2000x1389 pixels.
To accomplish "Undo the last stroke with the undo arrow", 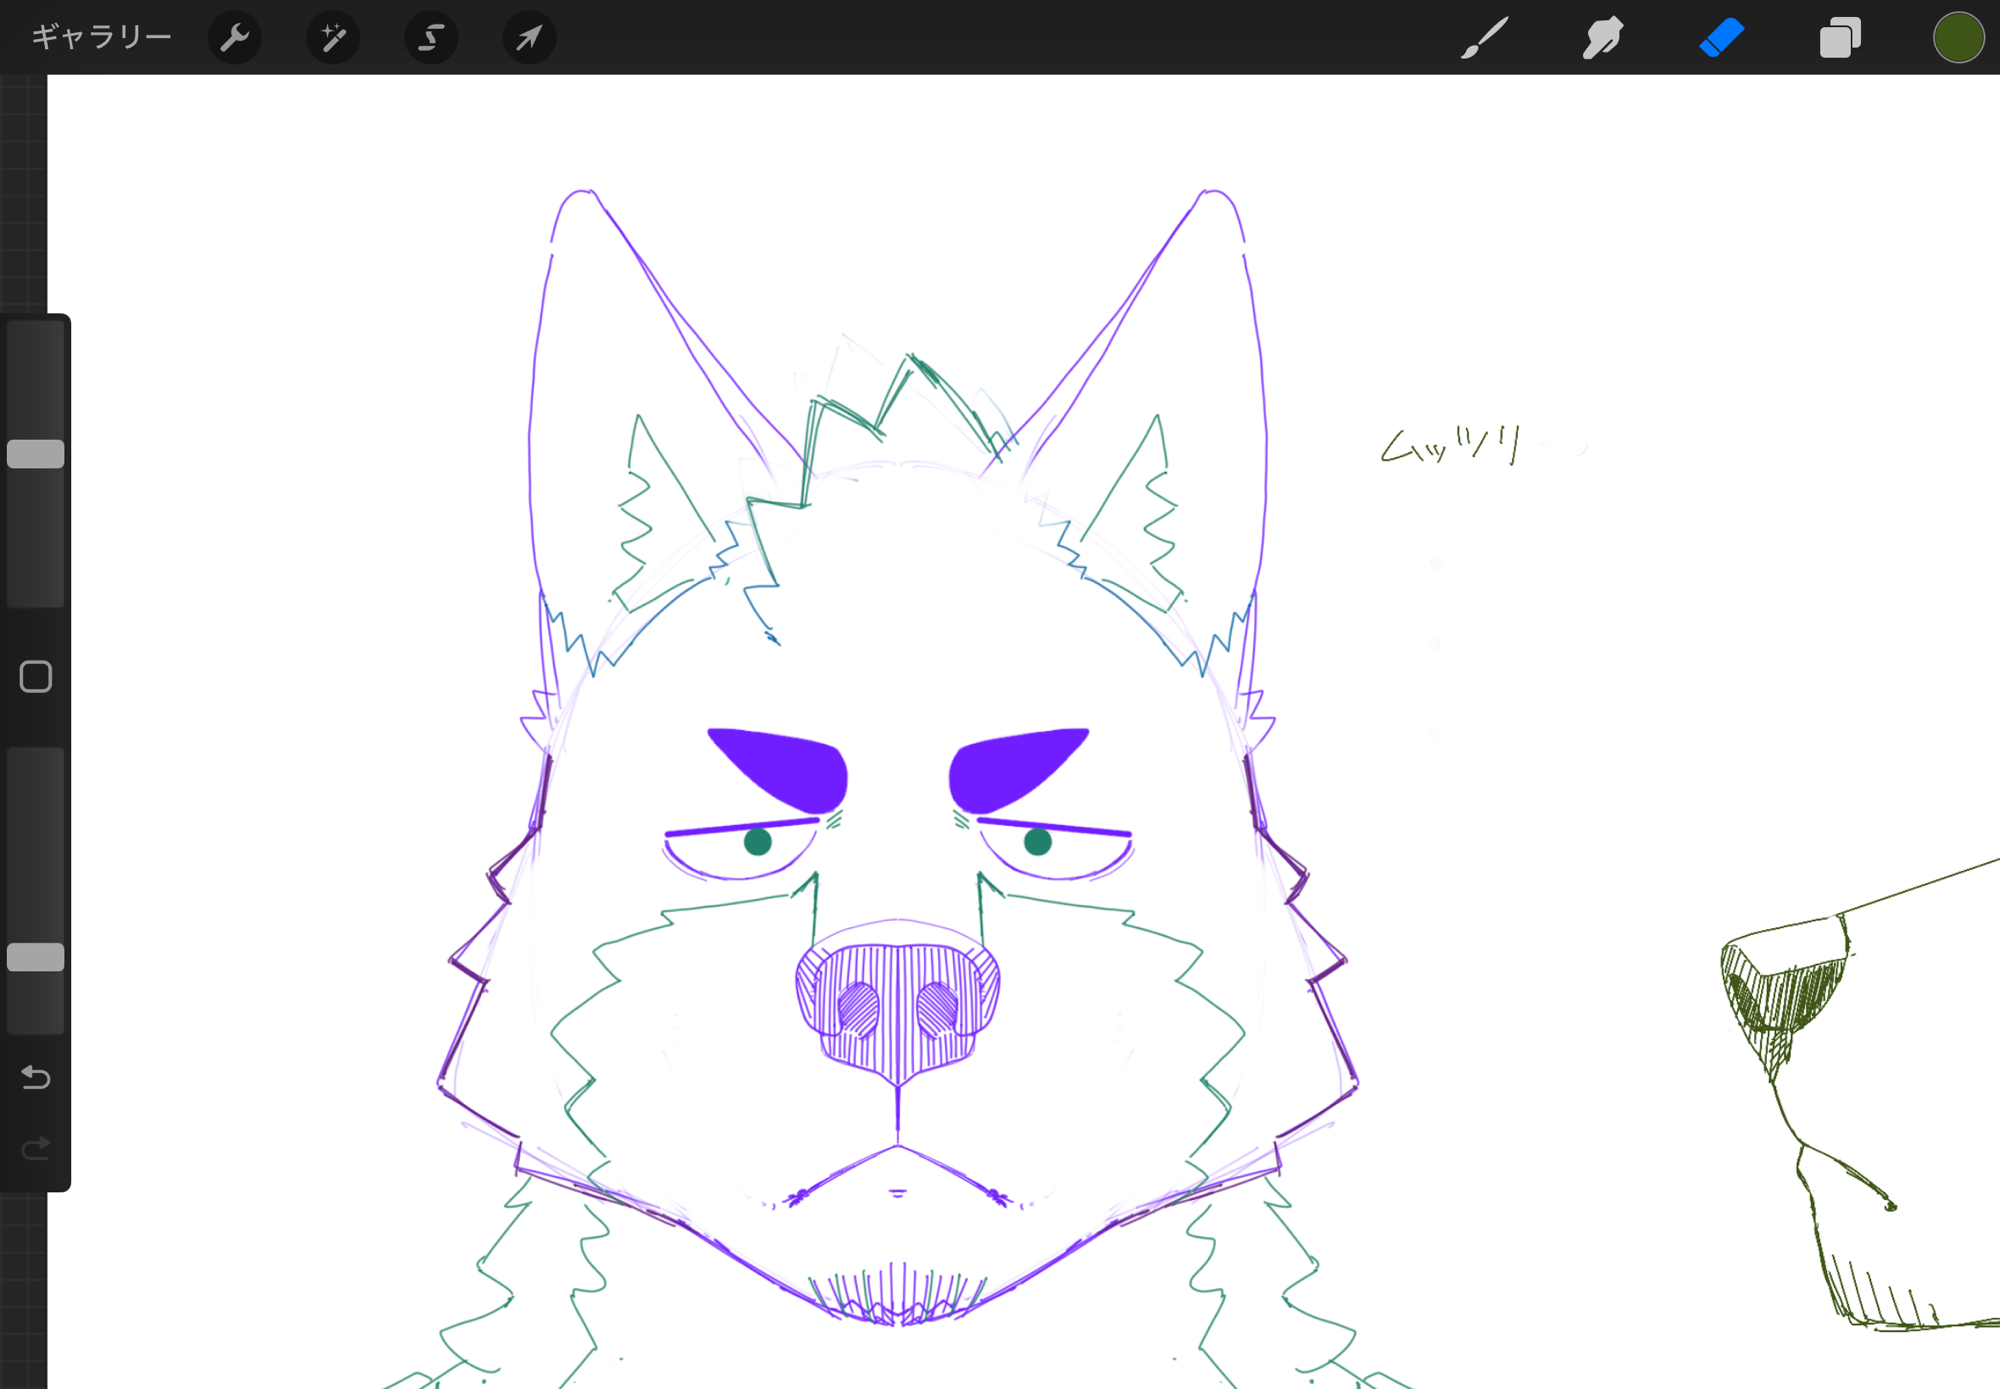I will 36,1077.
